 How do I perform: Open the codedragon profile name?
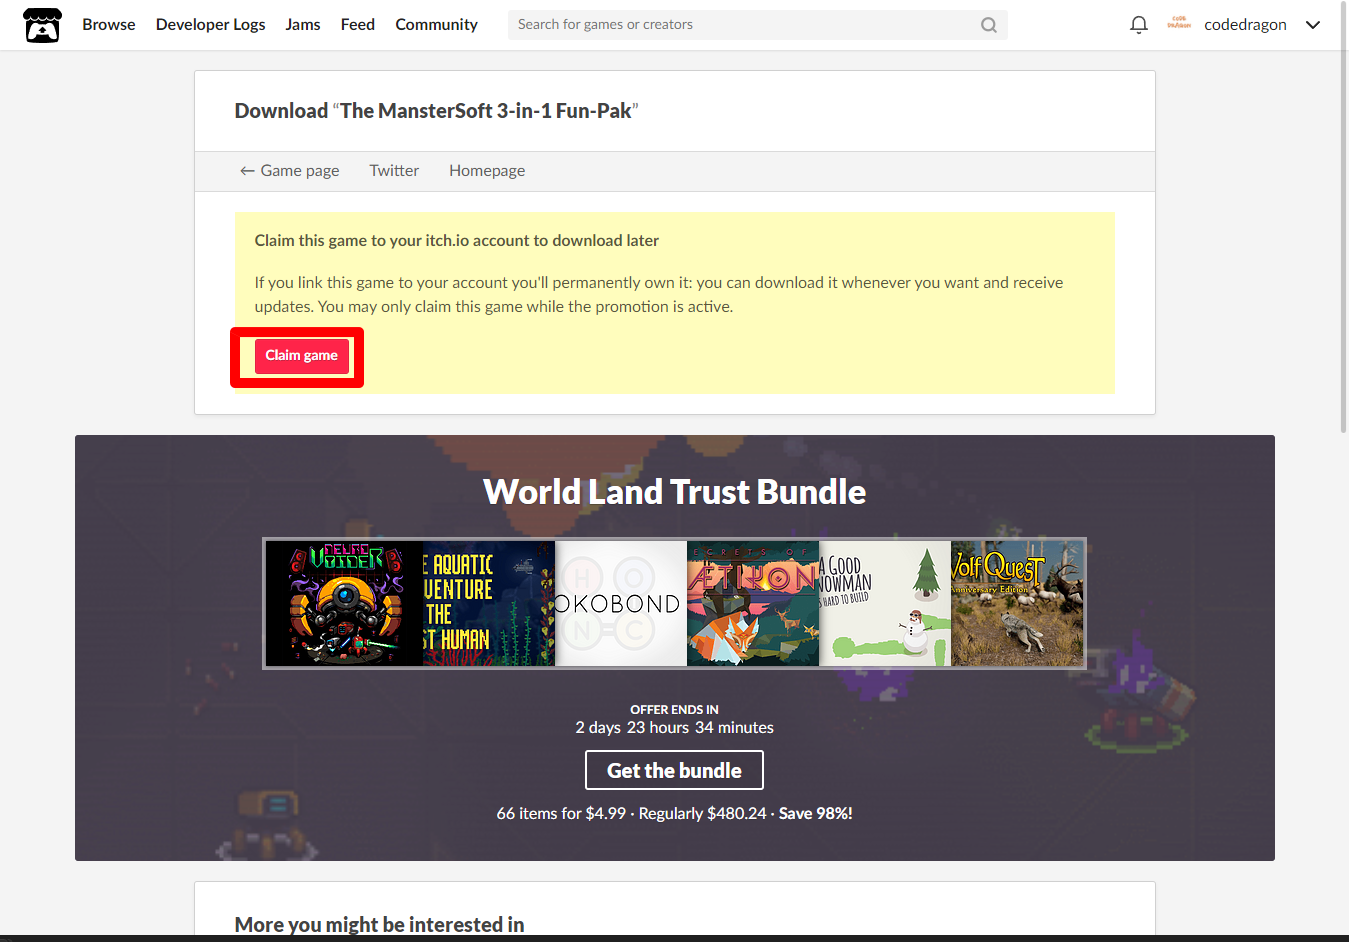tap(1245, 25)
